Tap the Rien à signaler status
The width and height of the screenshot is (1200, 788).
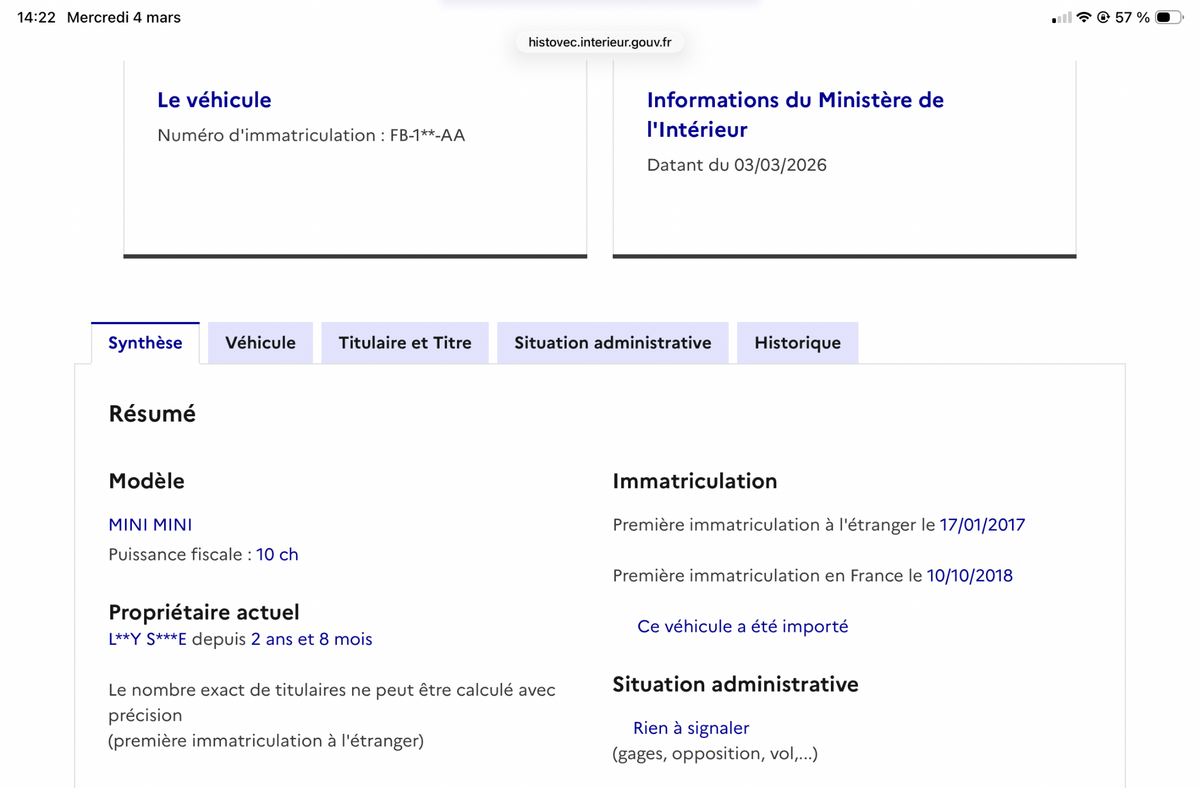[691, 728]
